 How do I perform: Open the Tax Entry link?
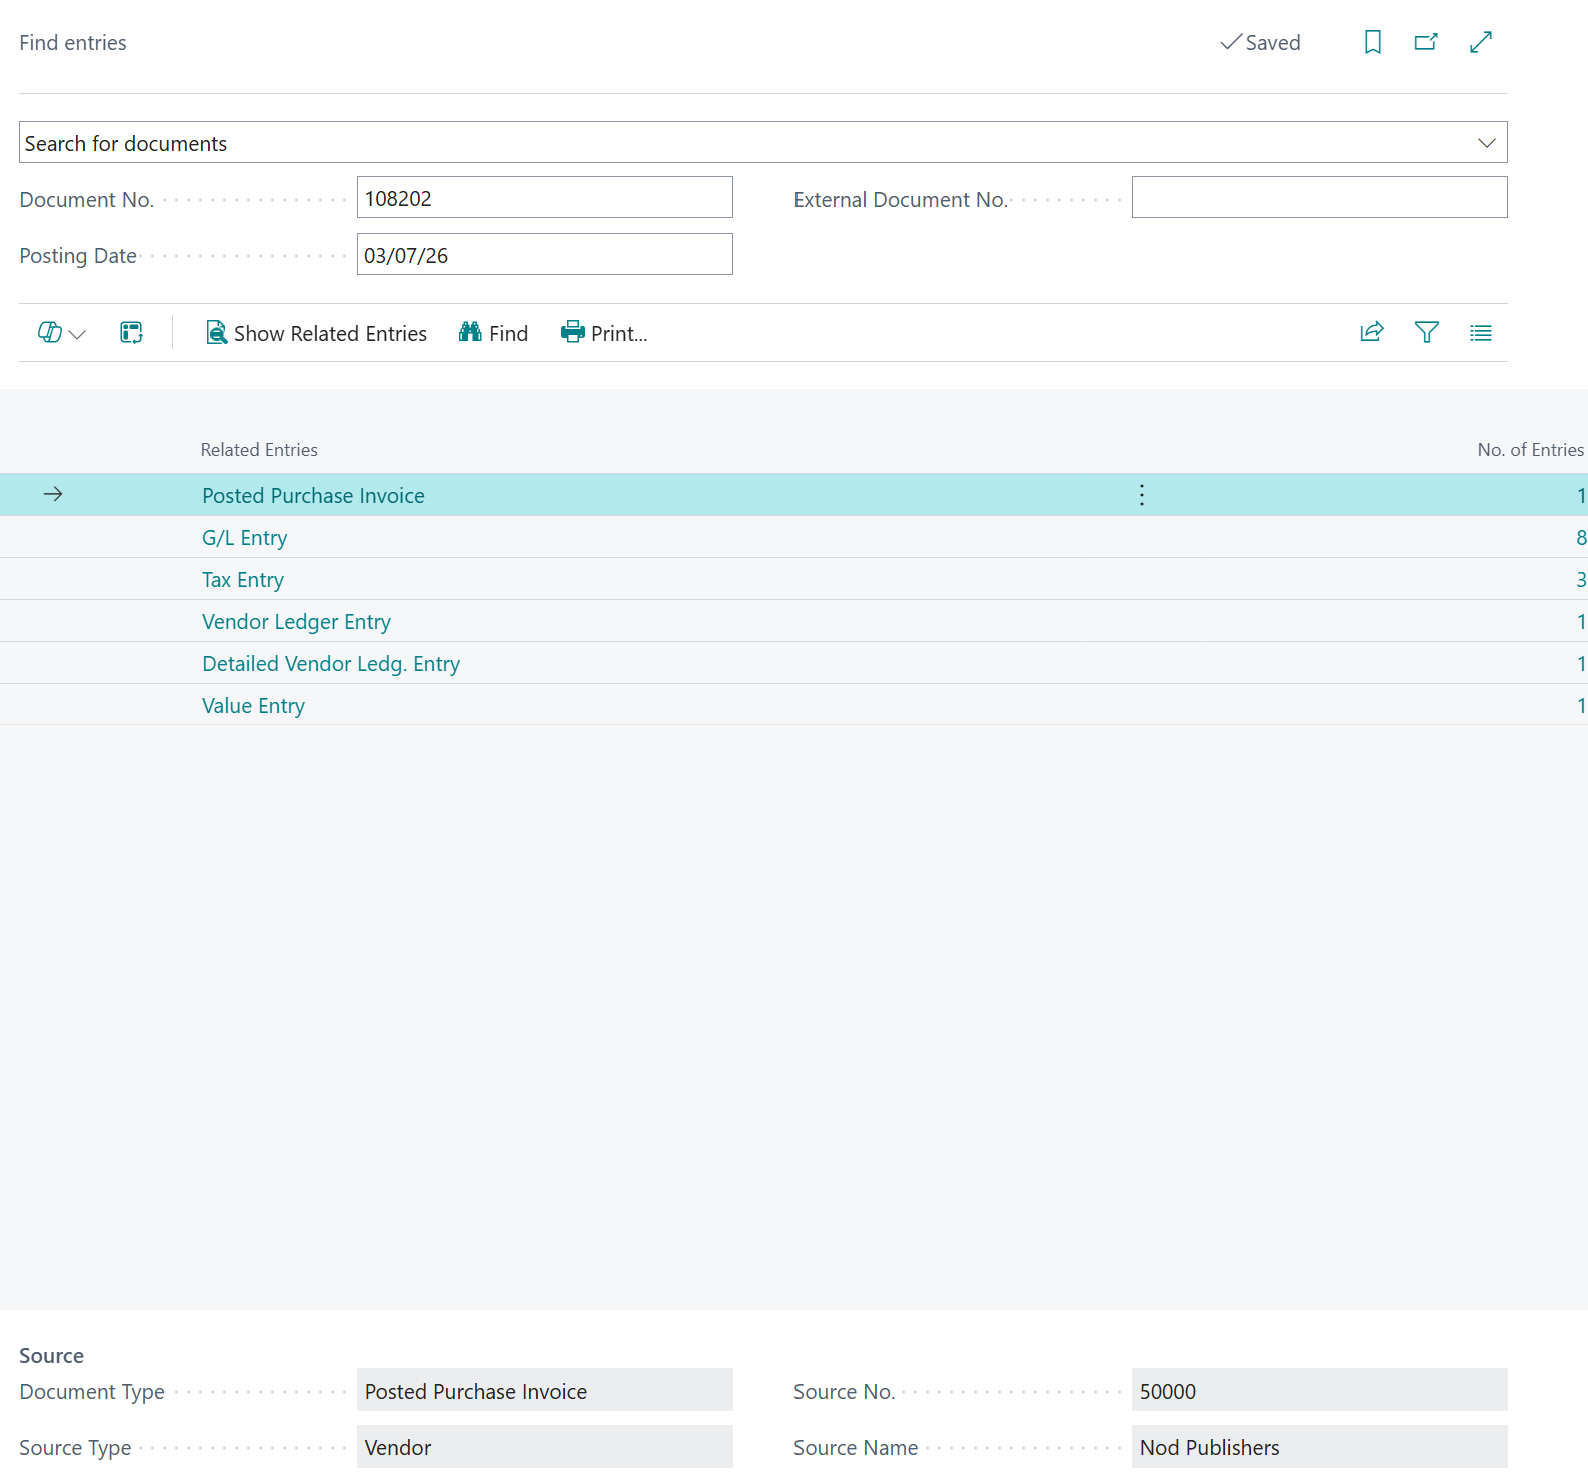243,580
